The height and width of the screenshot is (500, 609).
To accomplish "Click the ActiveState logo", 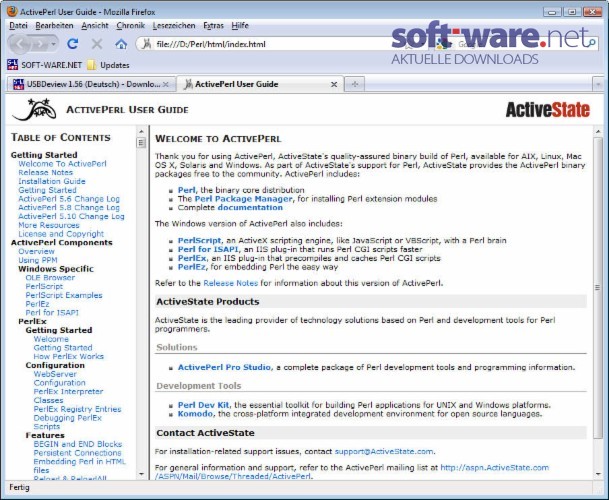I will 548,110.
